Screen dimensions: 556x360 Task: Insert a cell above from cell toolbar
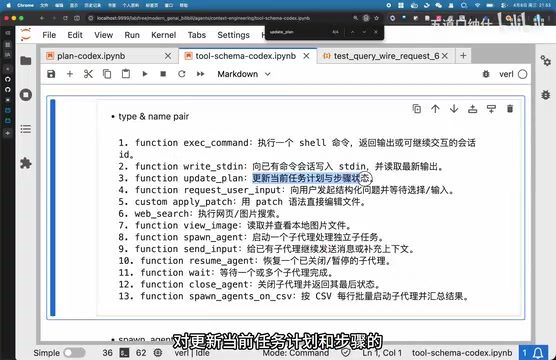(x=472, y=109)
